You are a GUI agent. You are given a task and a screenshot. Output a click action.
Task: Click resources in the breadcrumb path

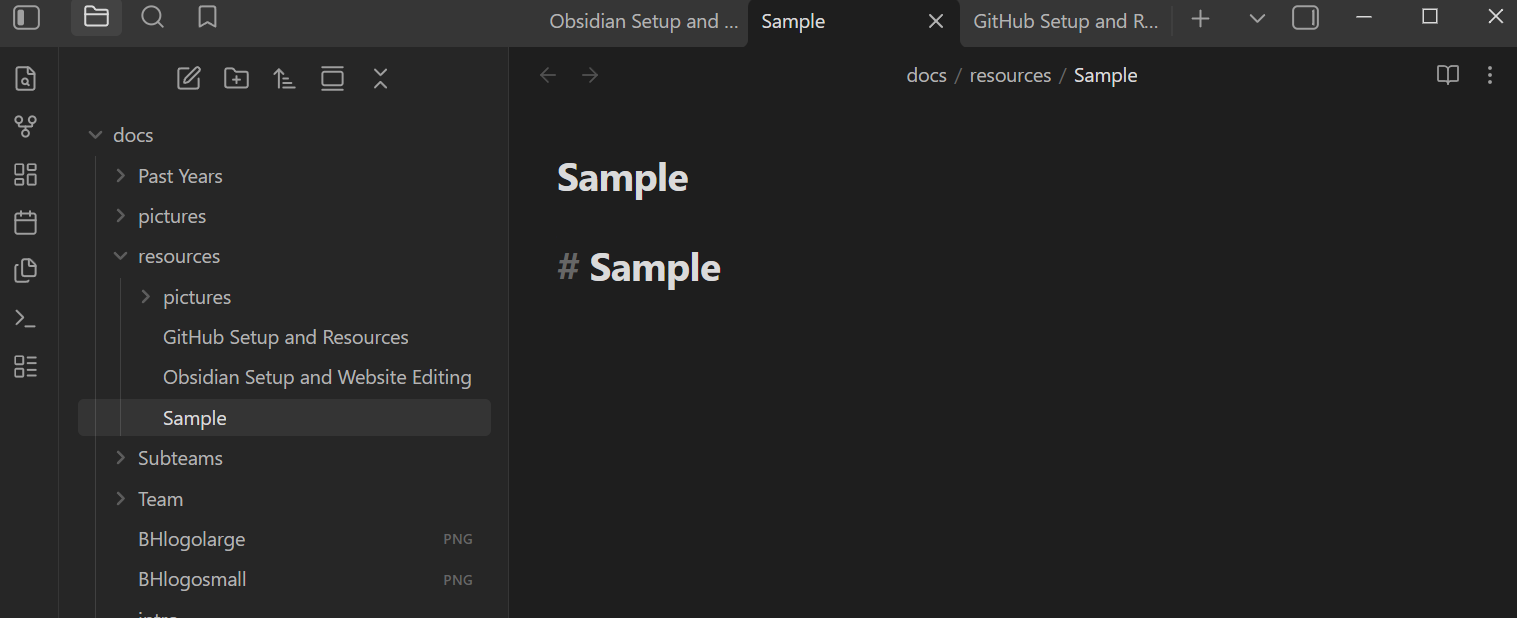[1010, 75]
